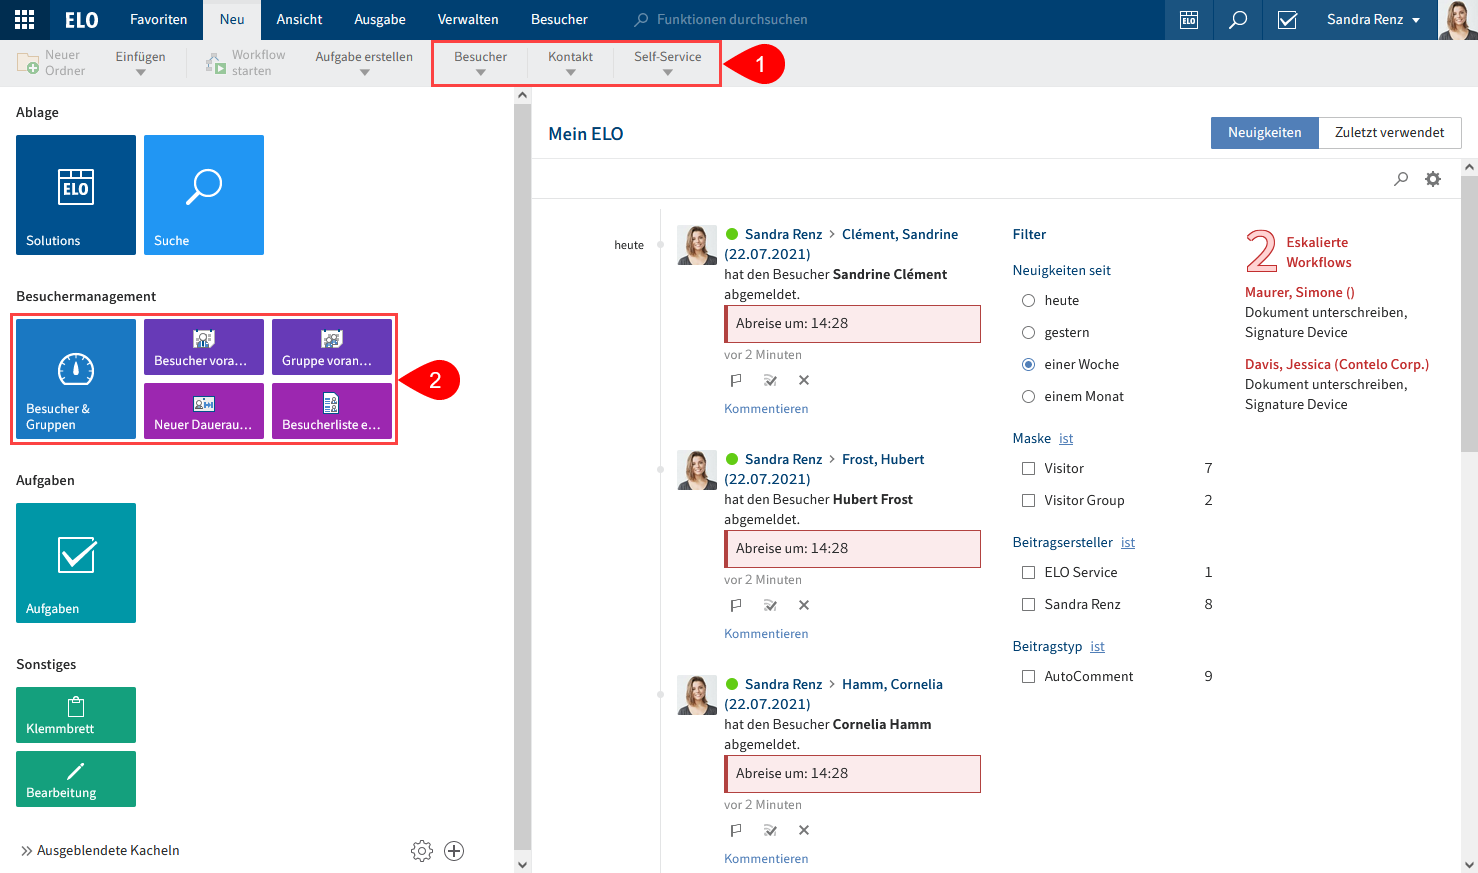Dismiss the Clément, Sandrine feed post
The width and height of the screenshot is (1478, 873).
coord(804,380)
